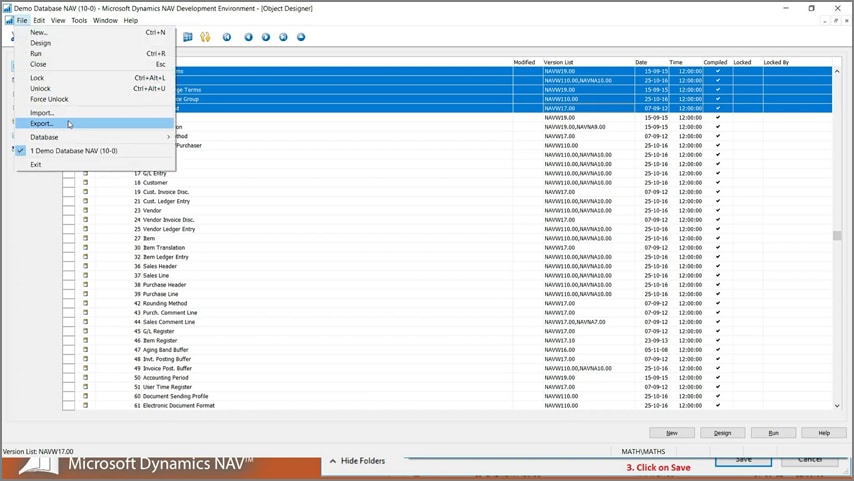Click table icon of 45 G/L Register row
This screenshot has height=481, width=854.
(x=86, y=331)
